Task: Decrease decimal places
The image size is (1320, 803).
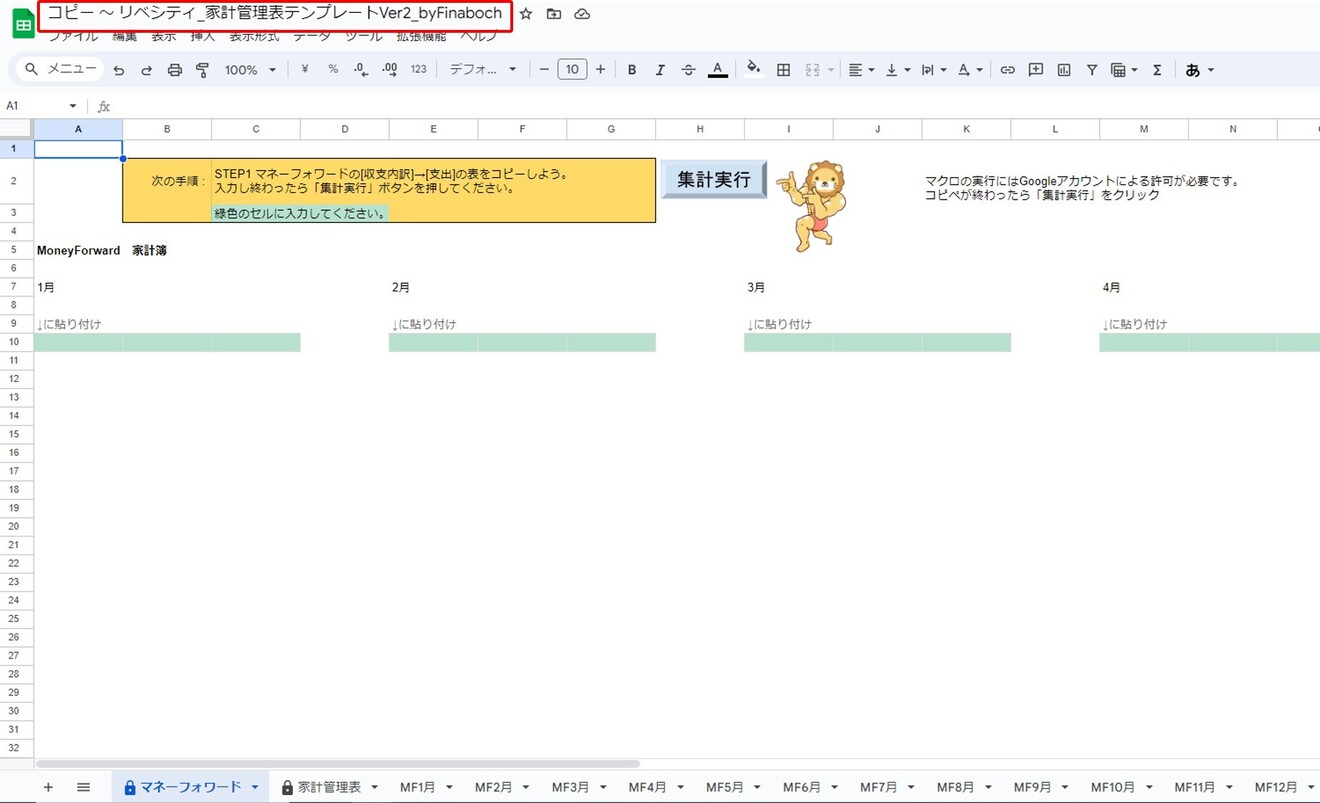Action: click(x=361, y=70)
